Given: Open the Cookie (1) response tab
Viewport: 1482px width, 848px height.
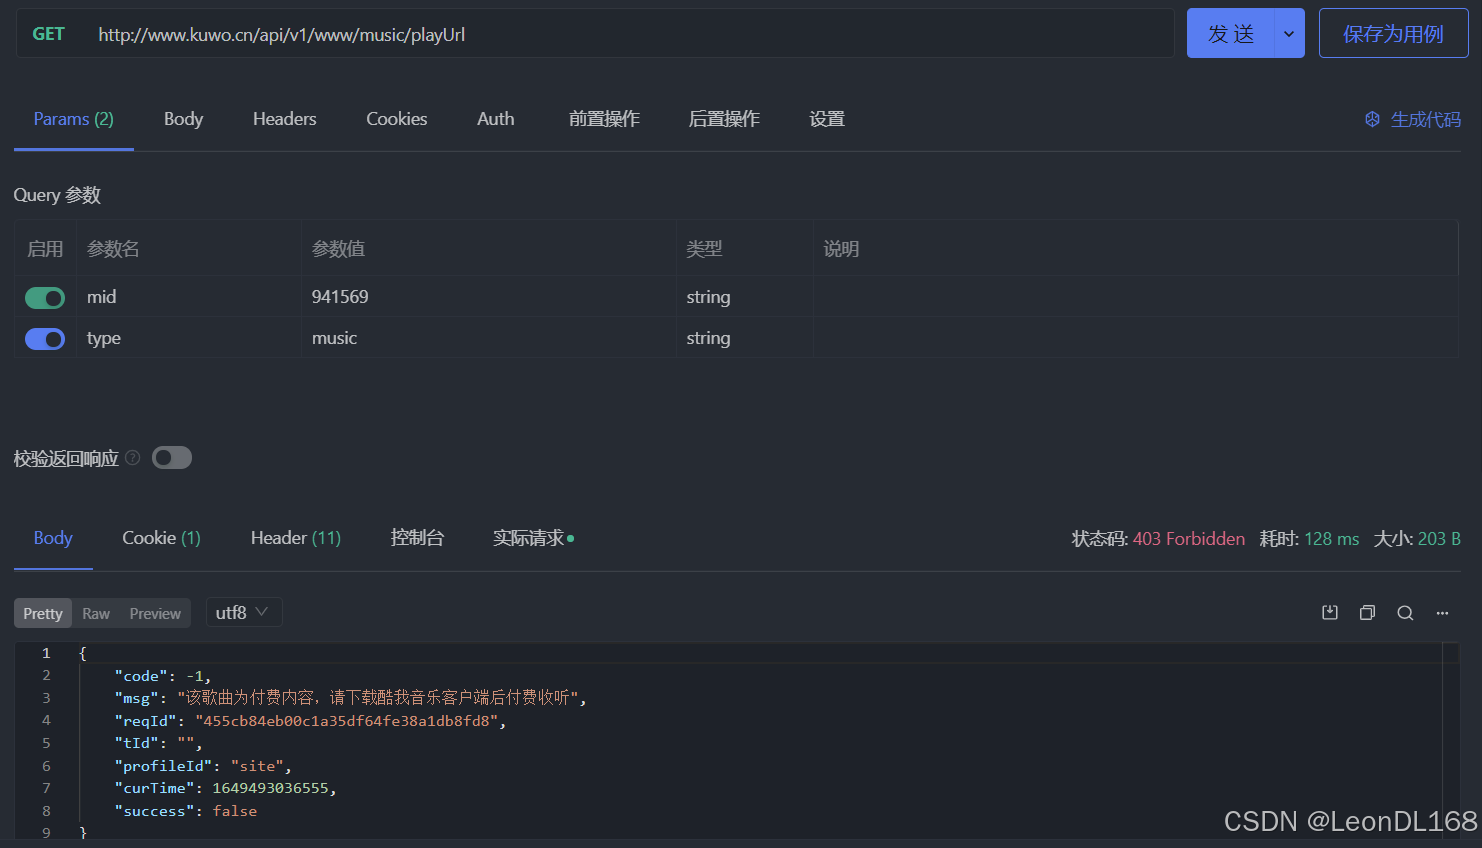Looking at the screenshot, I should (x=161, y=538).
